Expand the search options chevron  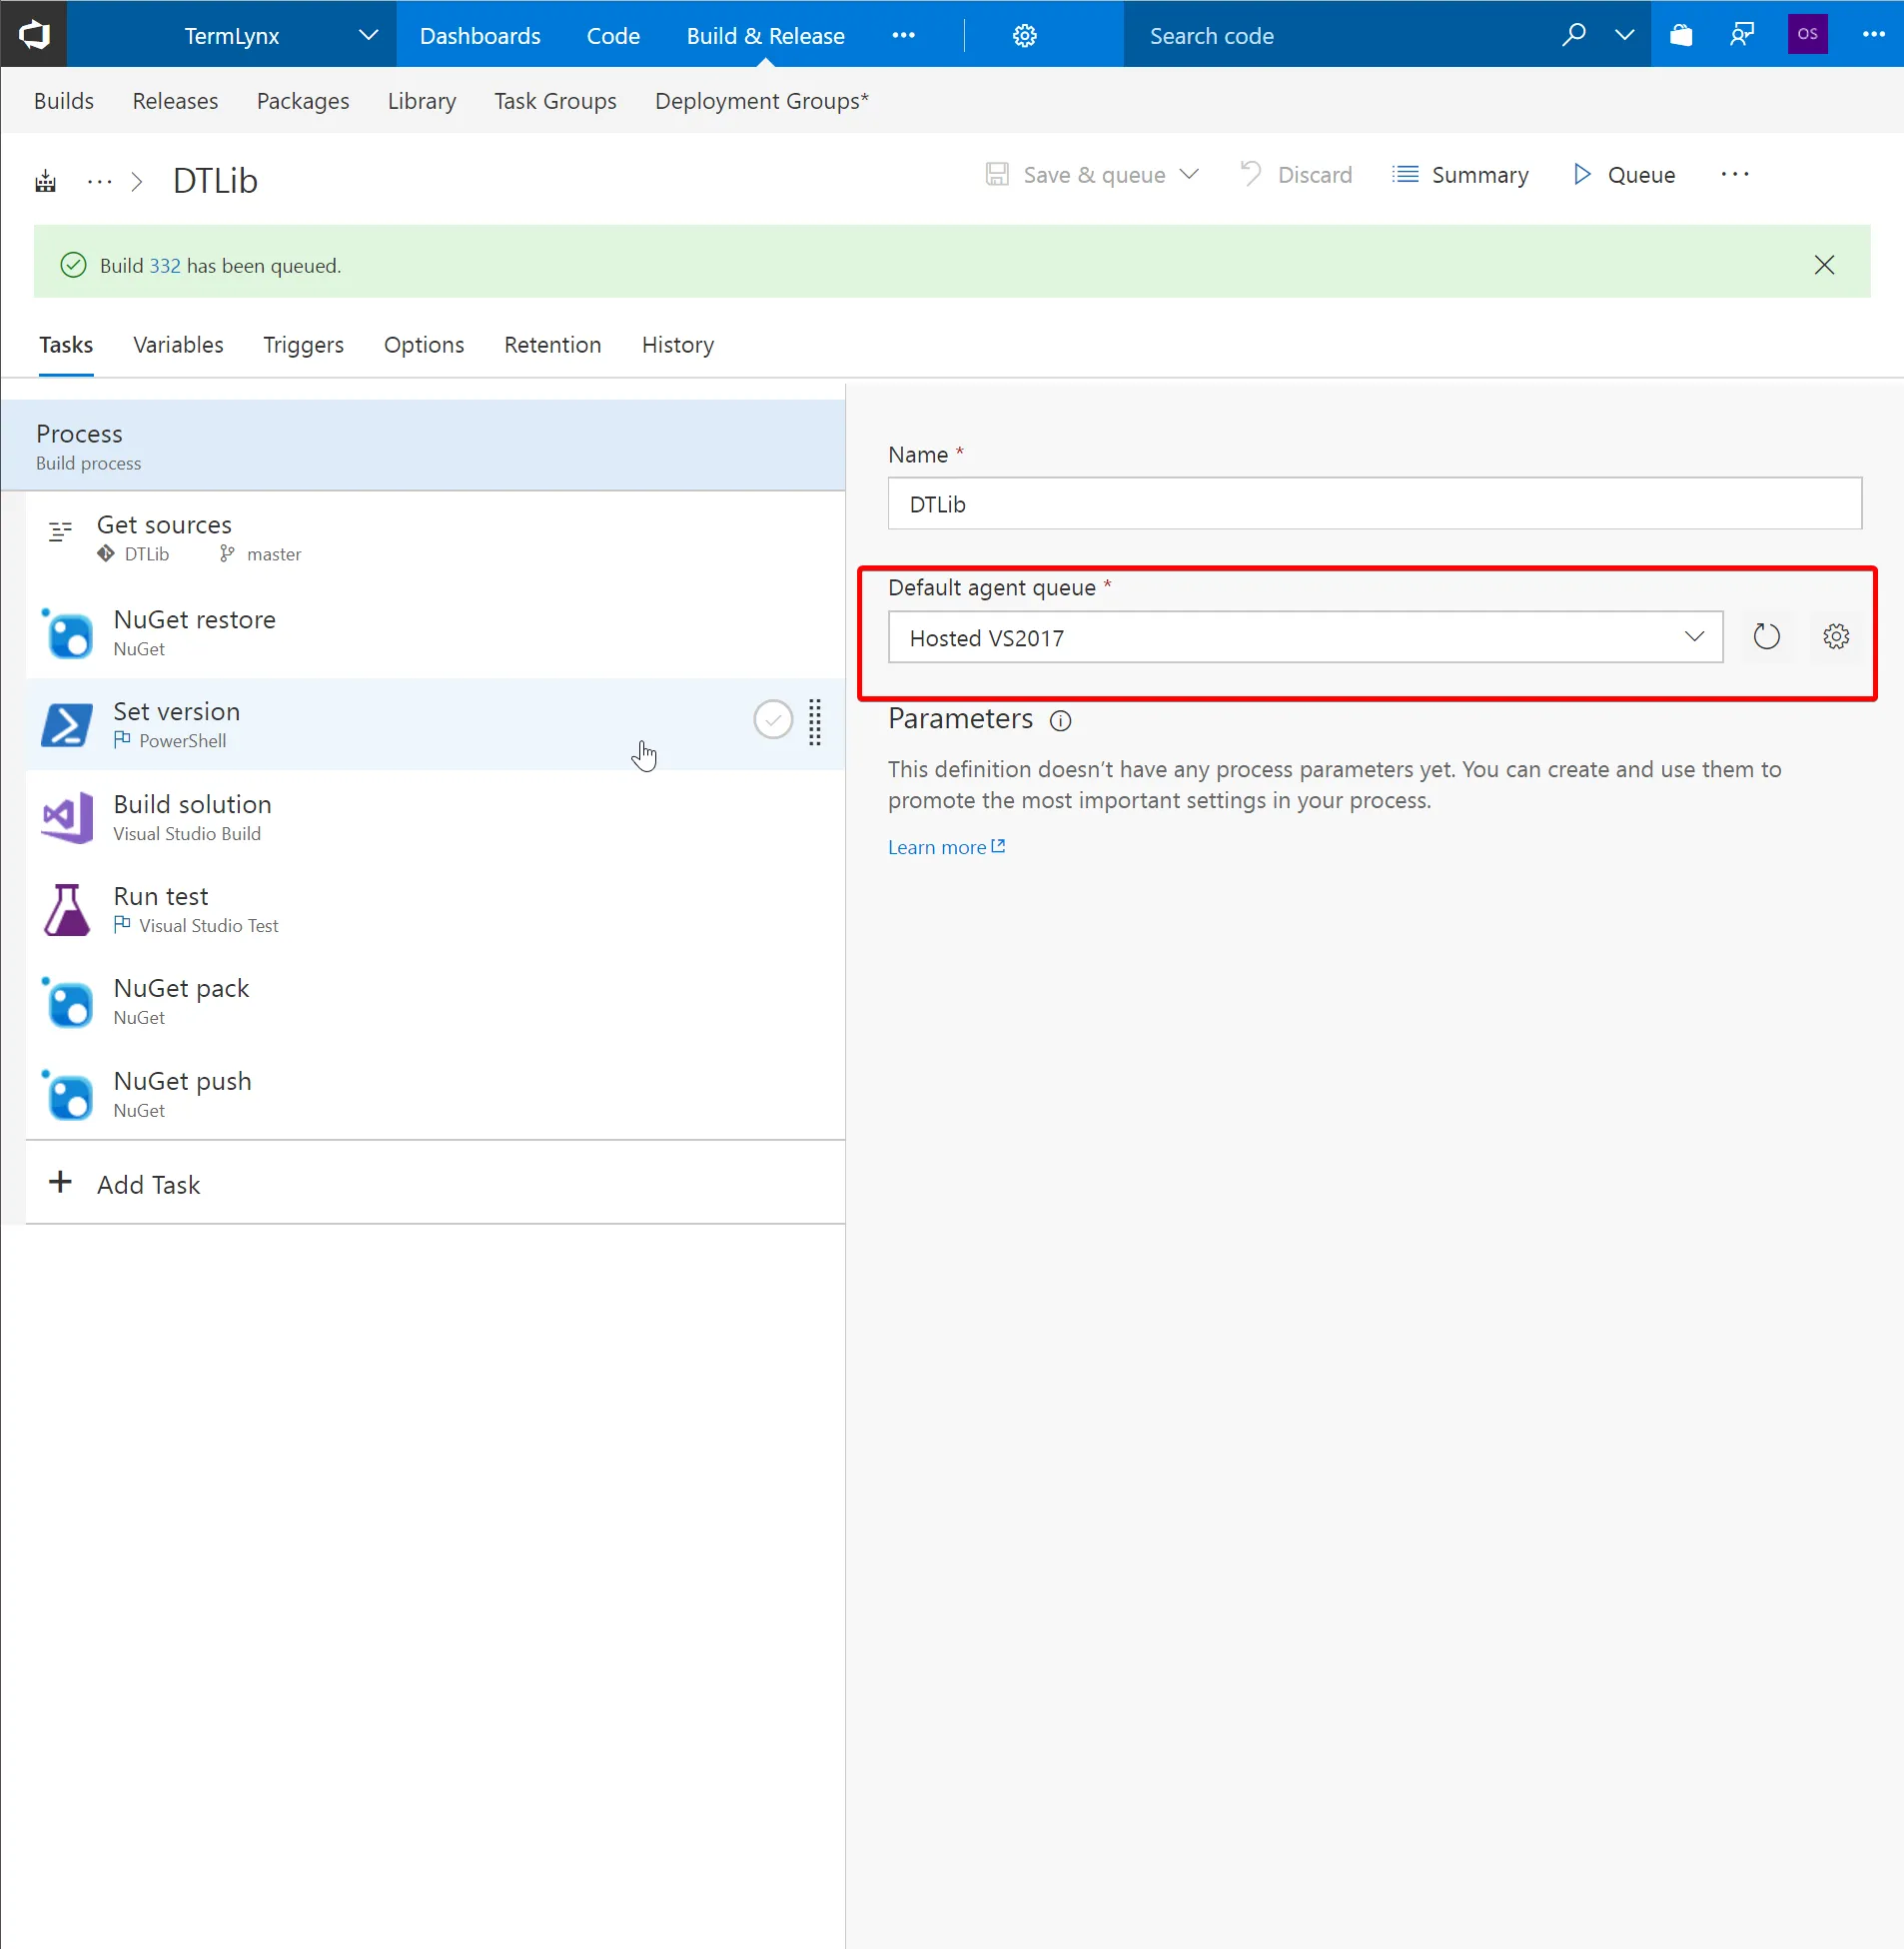click(1625, 35)
